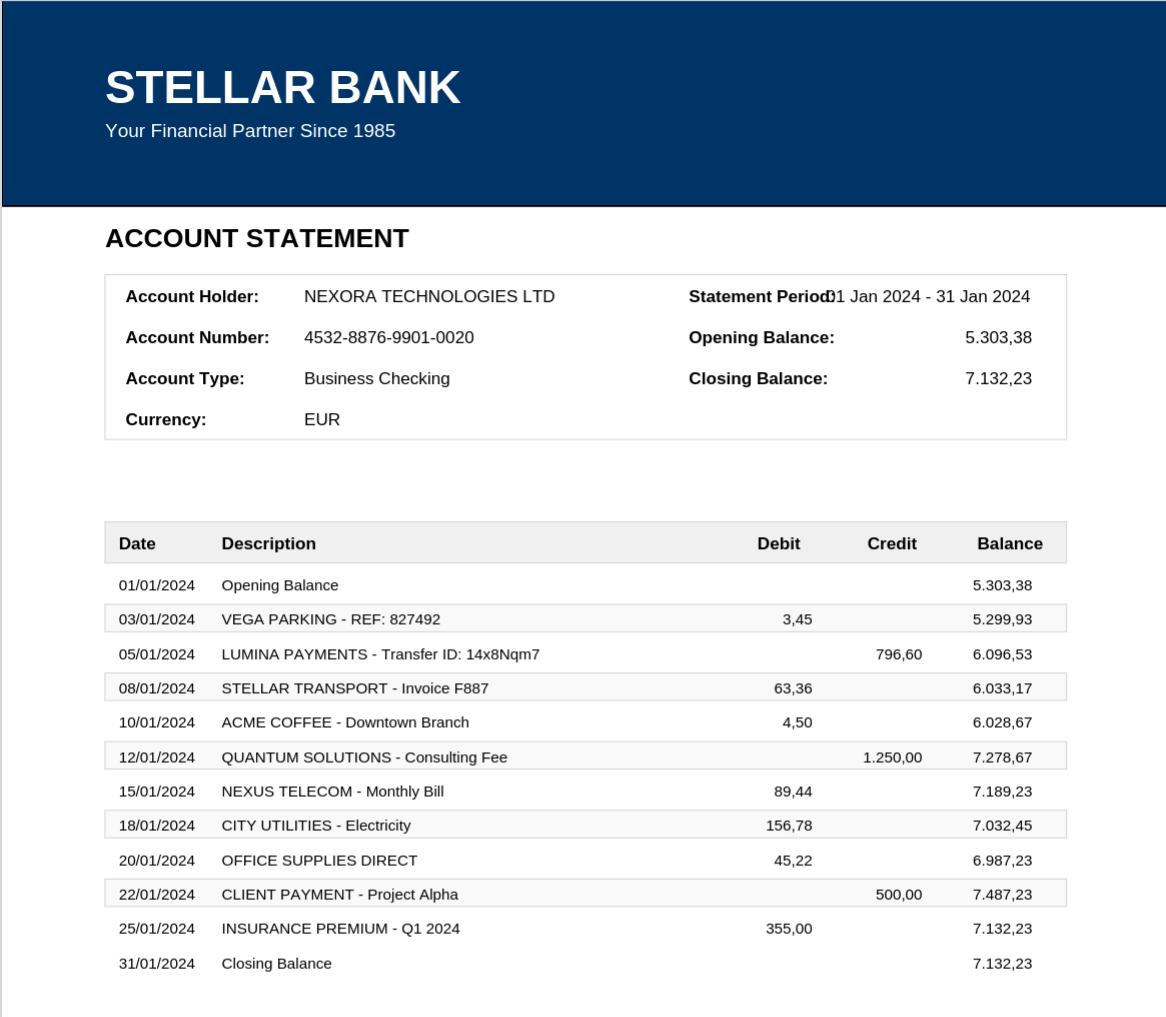Select the 89,44 debit amount

[x=793, y=792]
